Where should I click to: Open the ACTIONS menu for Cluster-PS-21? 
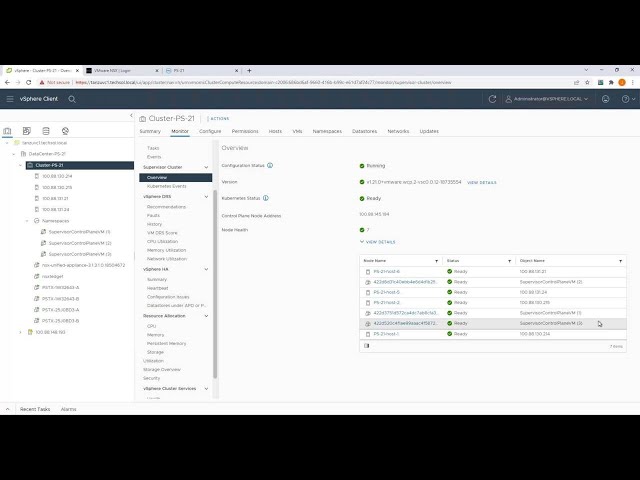pos(220,119)
